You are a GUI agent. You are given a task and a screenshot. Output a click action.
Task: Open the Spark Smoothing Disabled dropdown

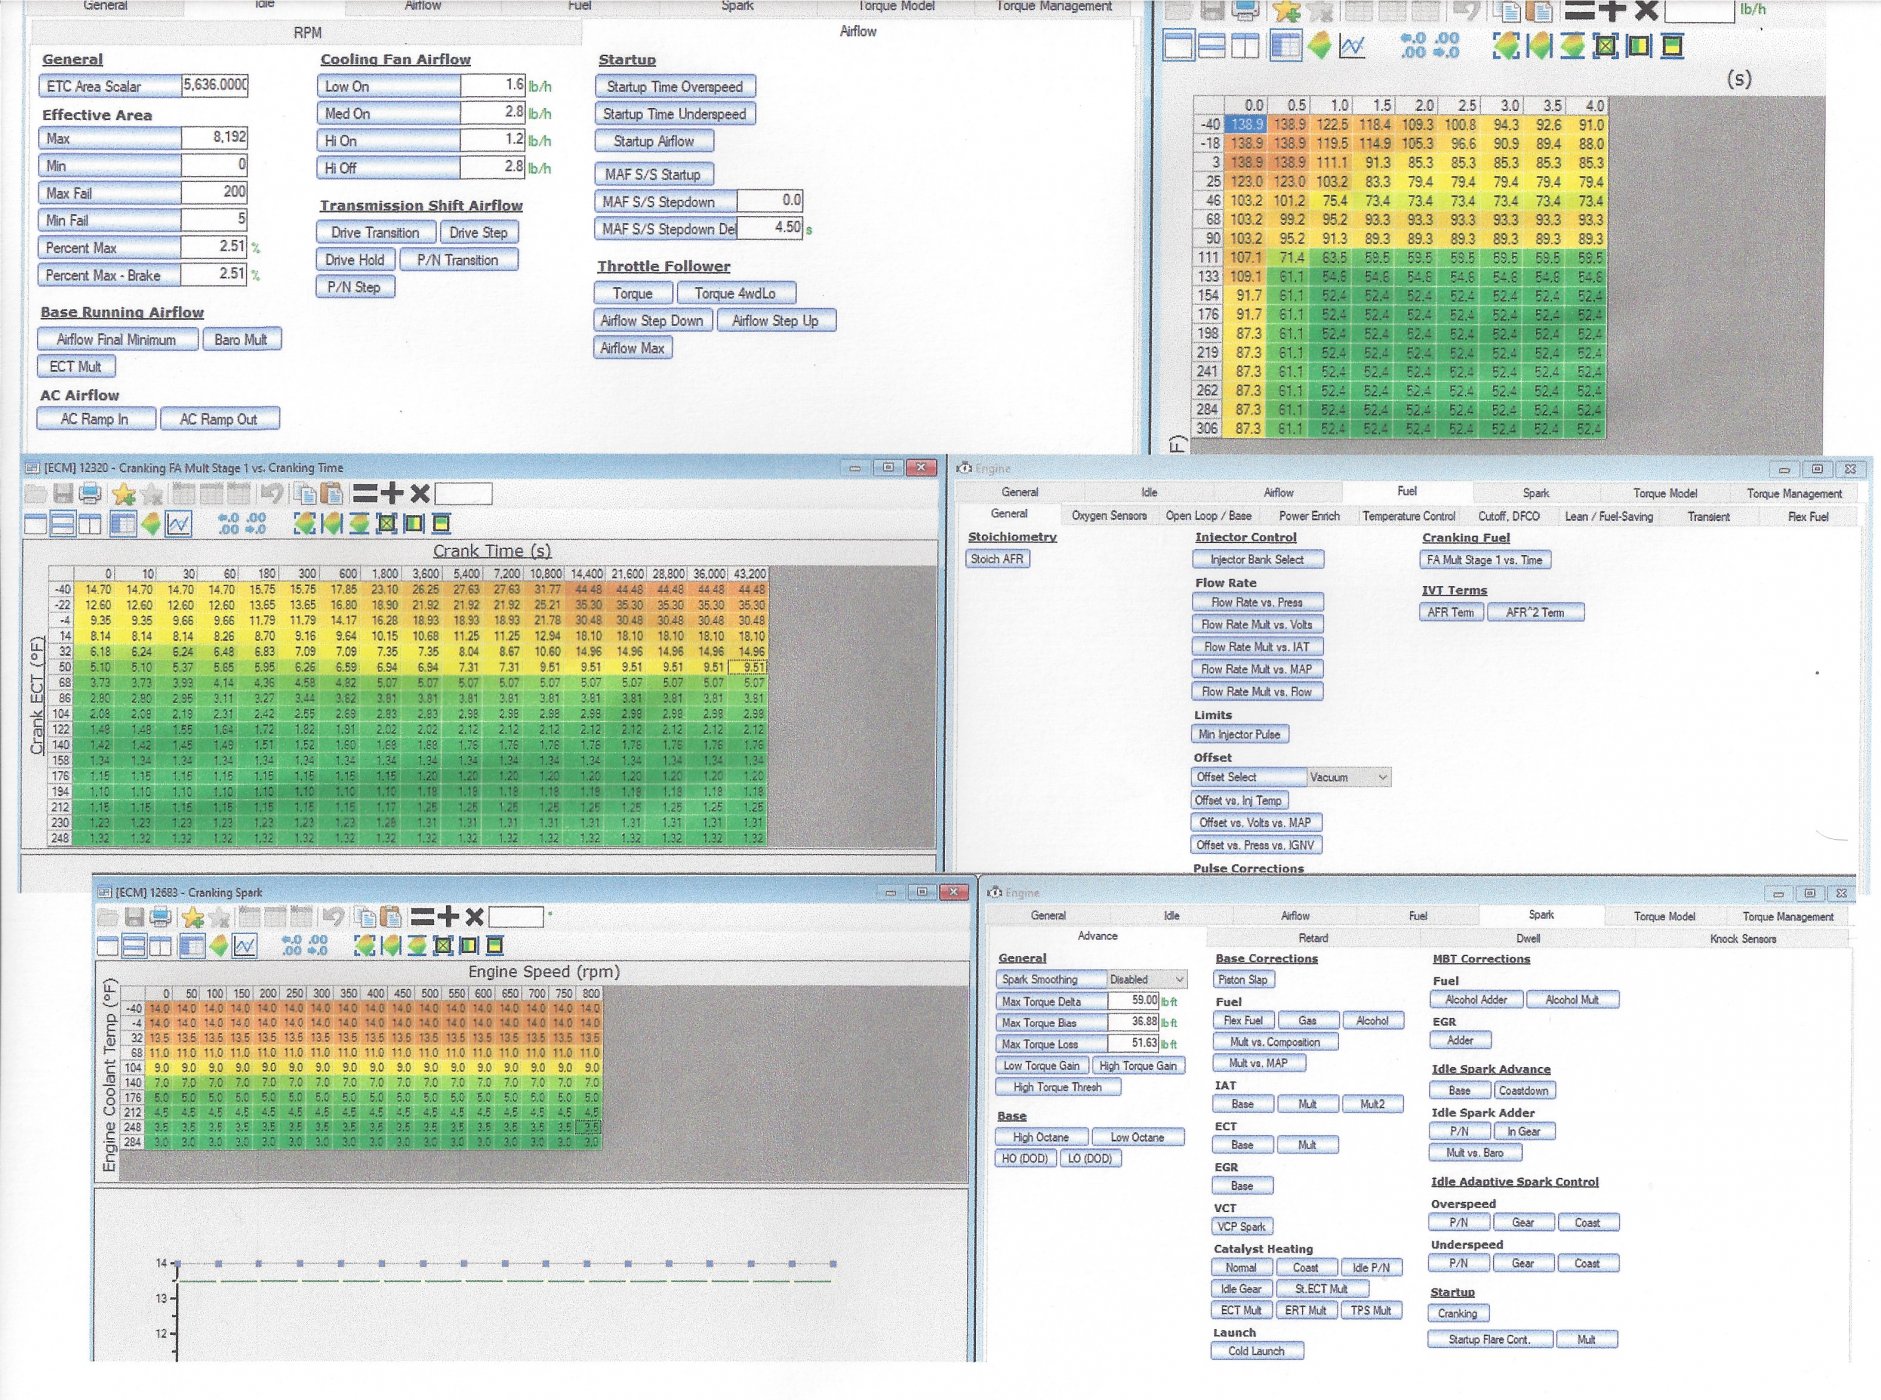coord(1146,979)
